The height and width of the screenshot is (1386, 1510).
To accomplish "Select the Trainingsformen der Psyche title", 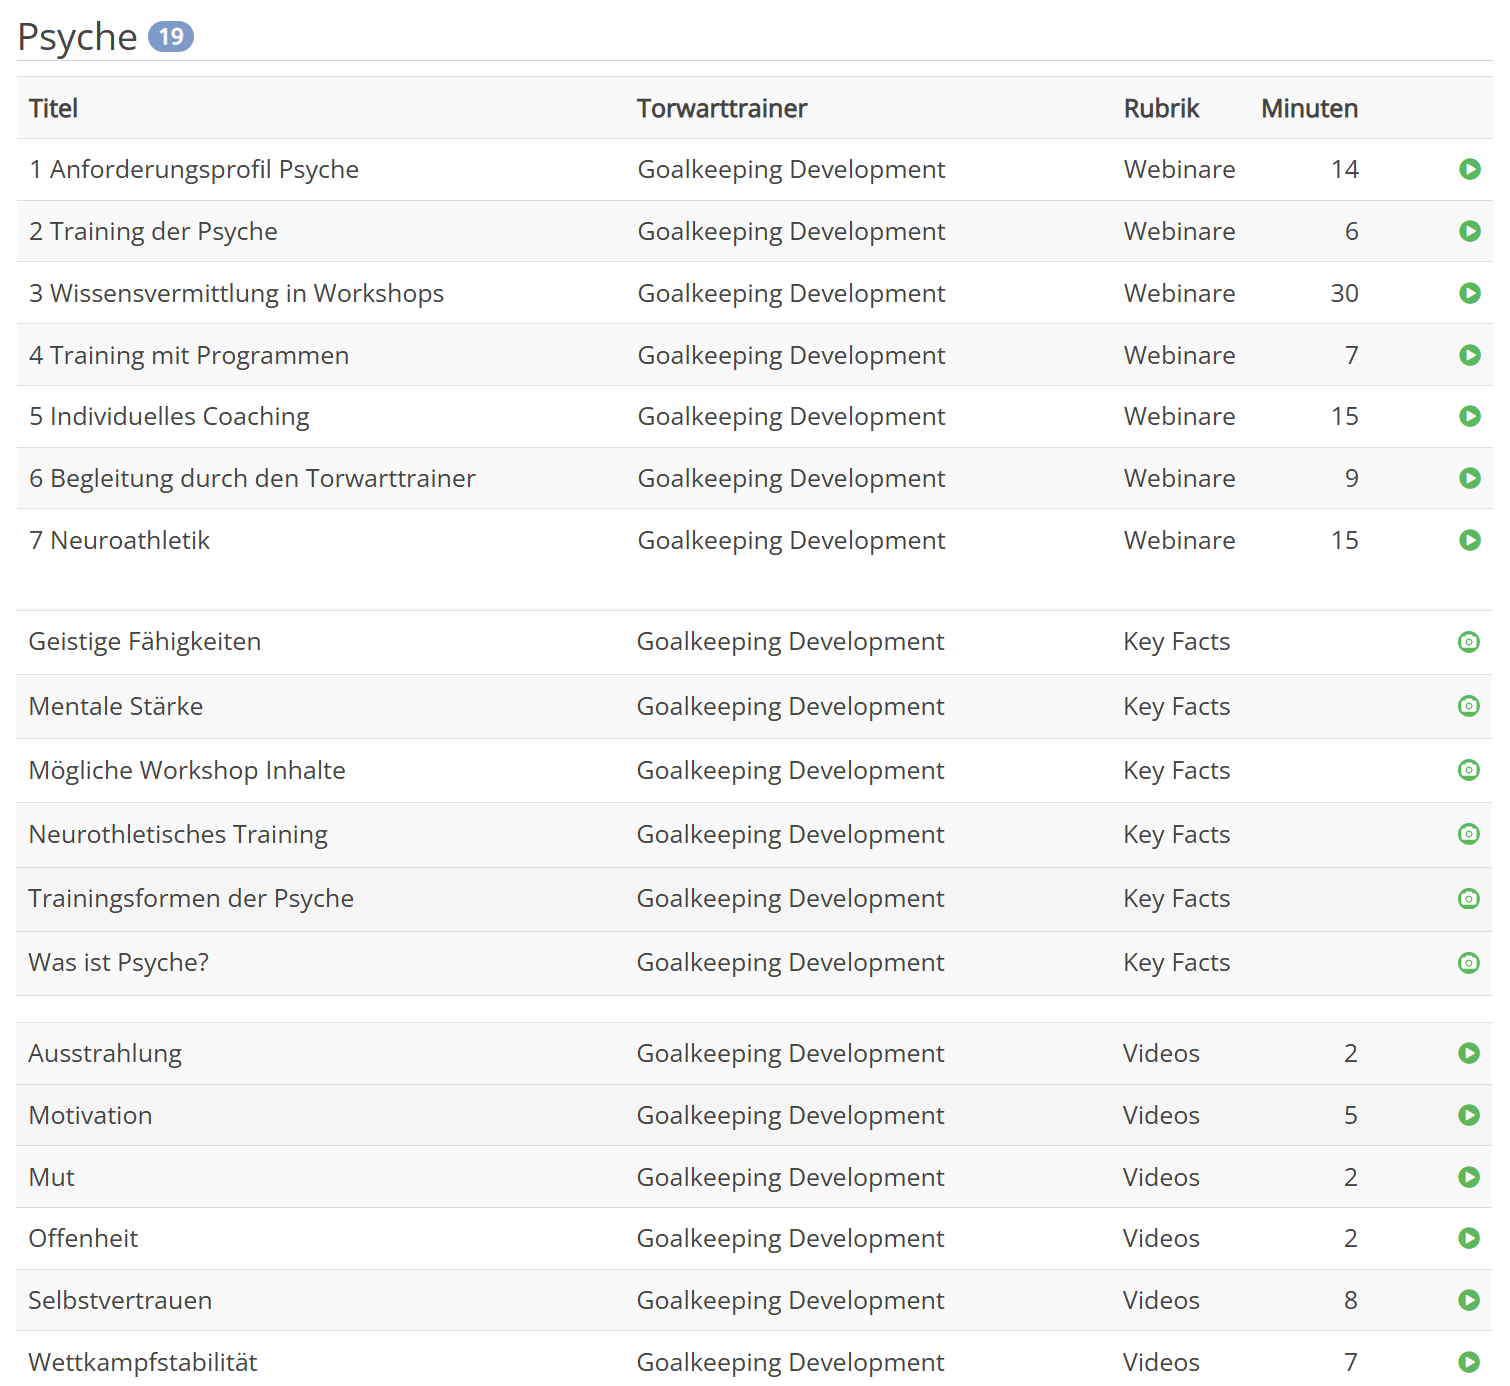I will pyautogui.click(x=191, y=898).
